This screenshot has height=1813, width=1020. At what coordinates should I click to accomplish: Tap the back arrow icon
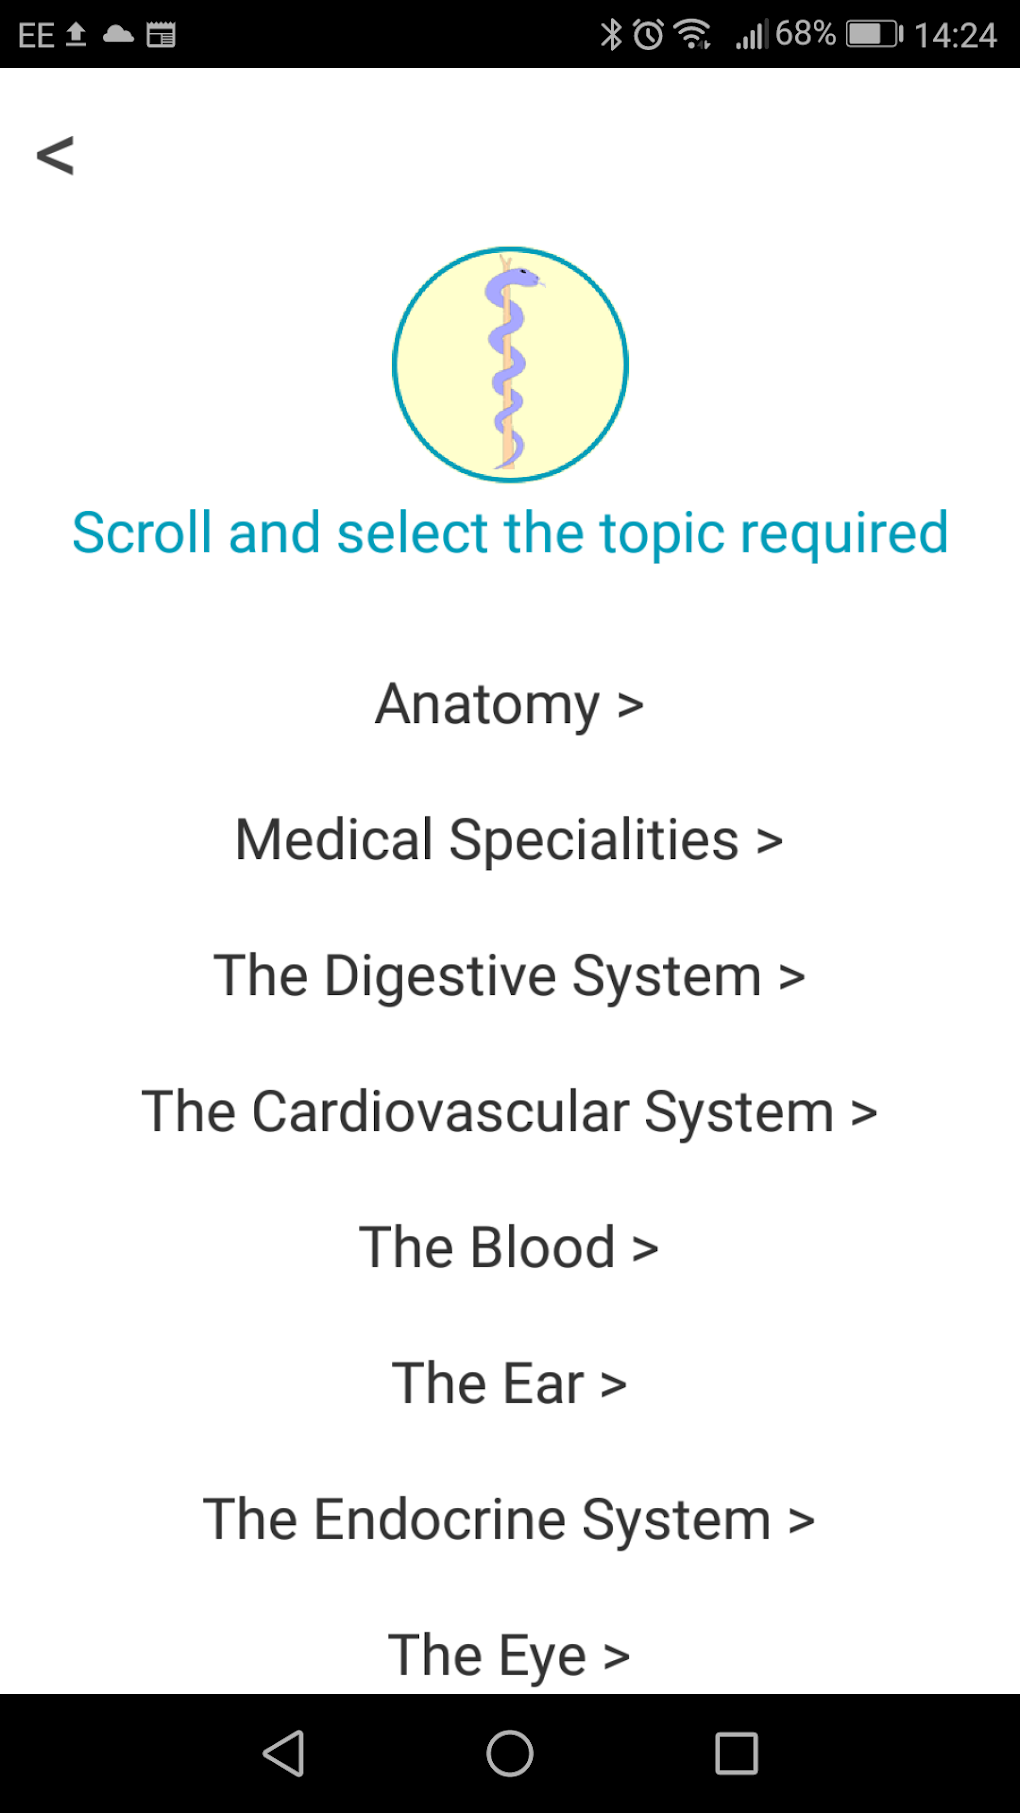(55, 155)
